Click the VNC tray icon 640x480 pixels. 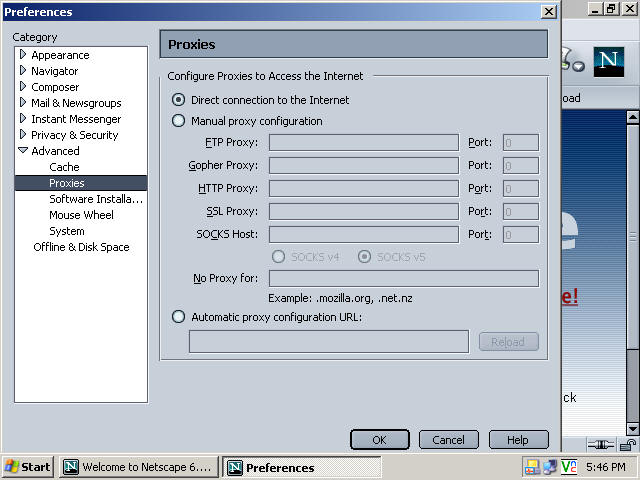569,466
